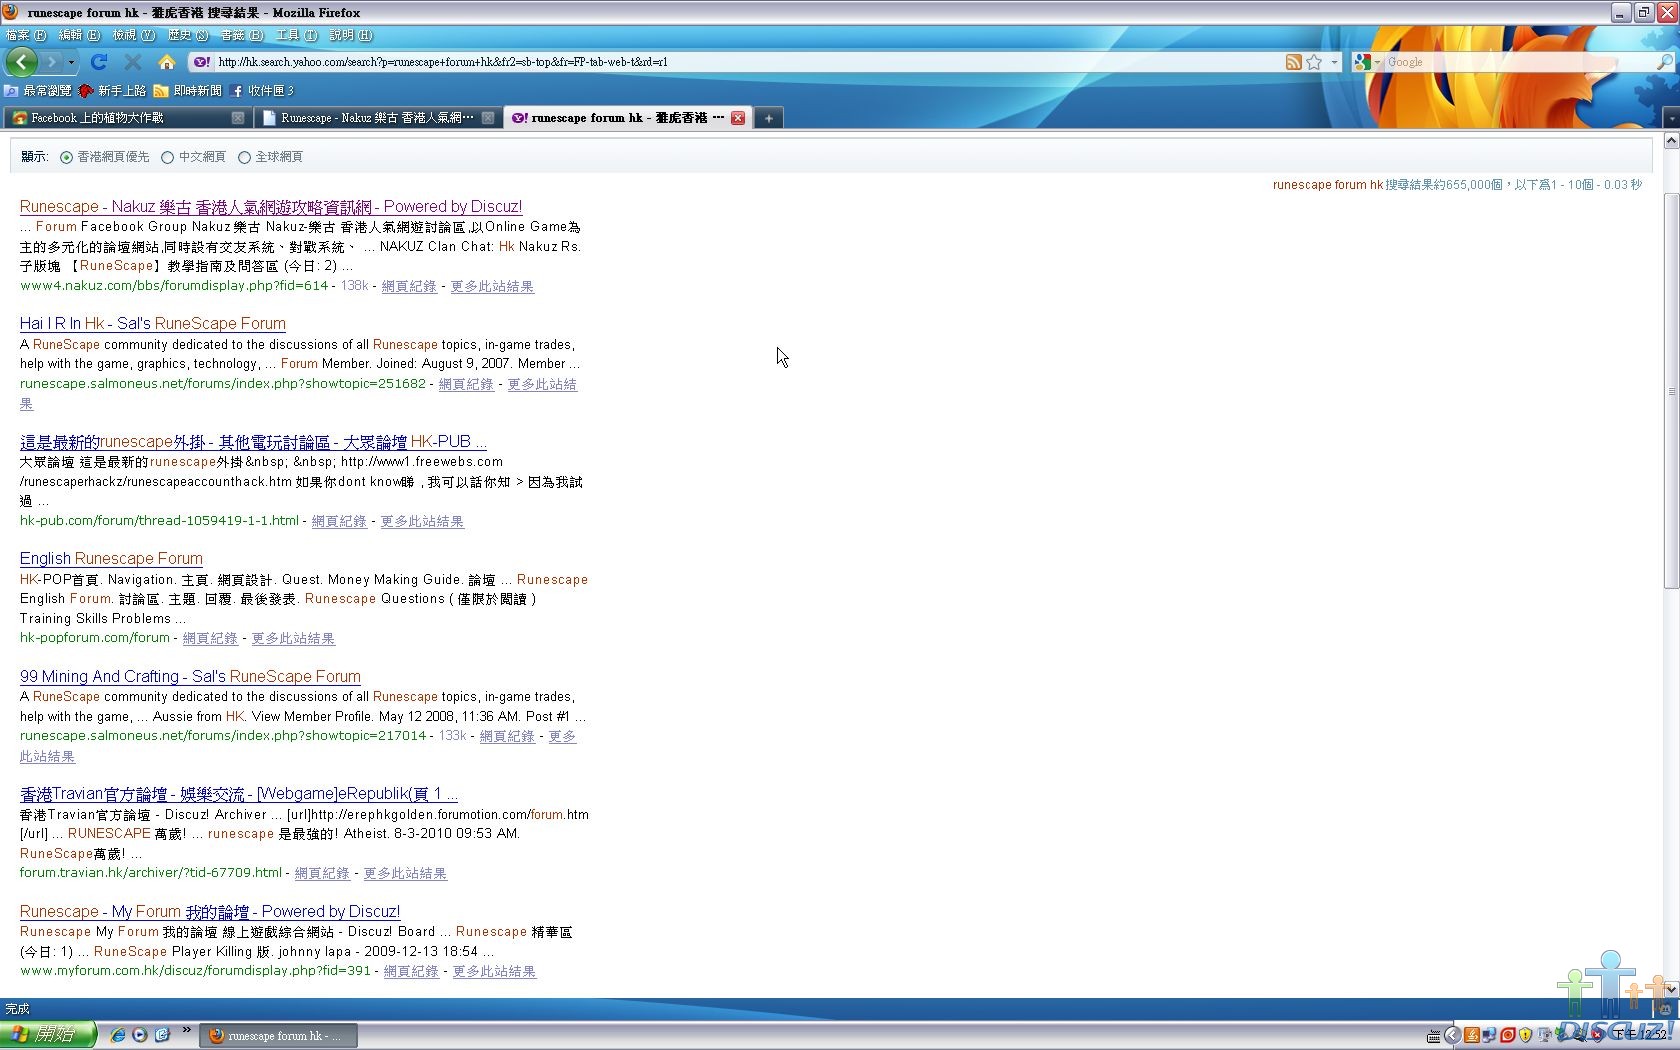Select the 全球網頁 radio button
This screenshot has height=1050, width=1680.
pos(244,158)
